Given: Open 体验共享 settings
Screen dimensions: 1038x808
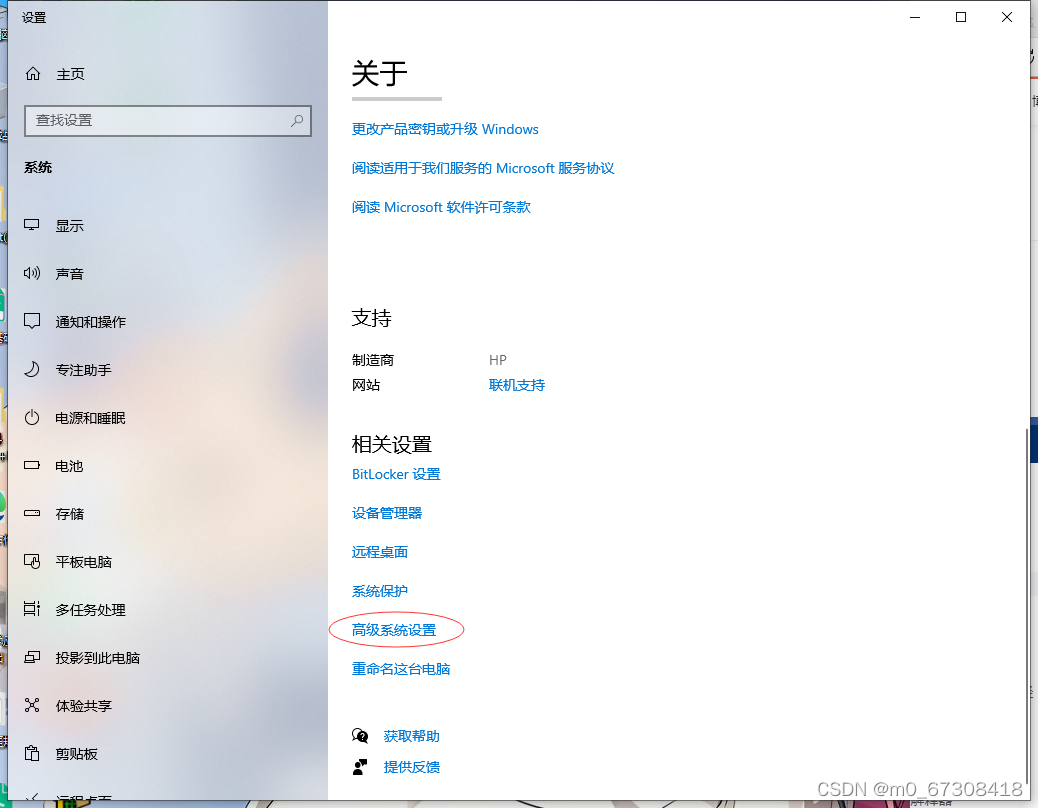Looking at the screenshot, I should coord(83,705).
